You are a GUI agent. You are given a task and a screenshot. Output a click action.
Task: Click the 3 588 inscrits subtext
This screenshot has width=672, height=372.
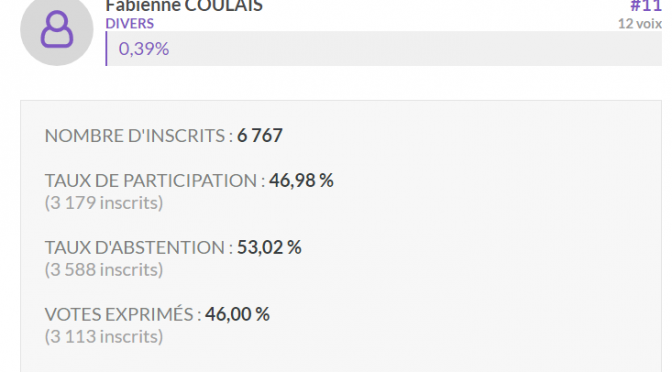(x=104, y=270)
